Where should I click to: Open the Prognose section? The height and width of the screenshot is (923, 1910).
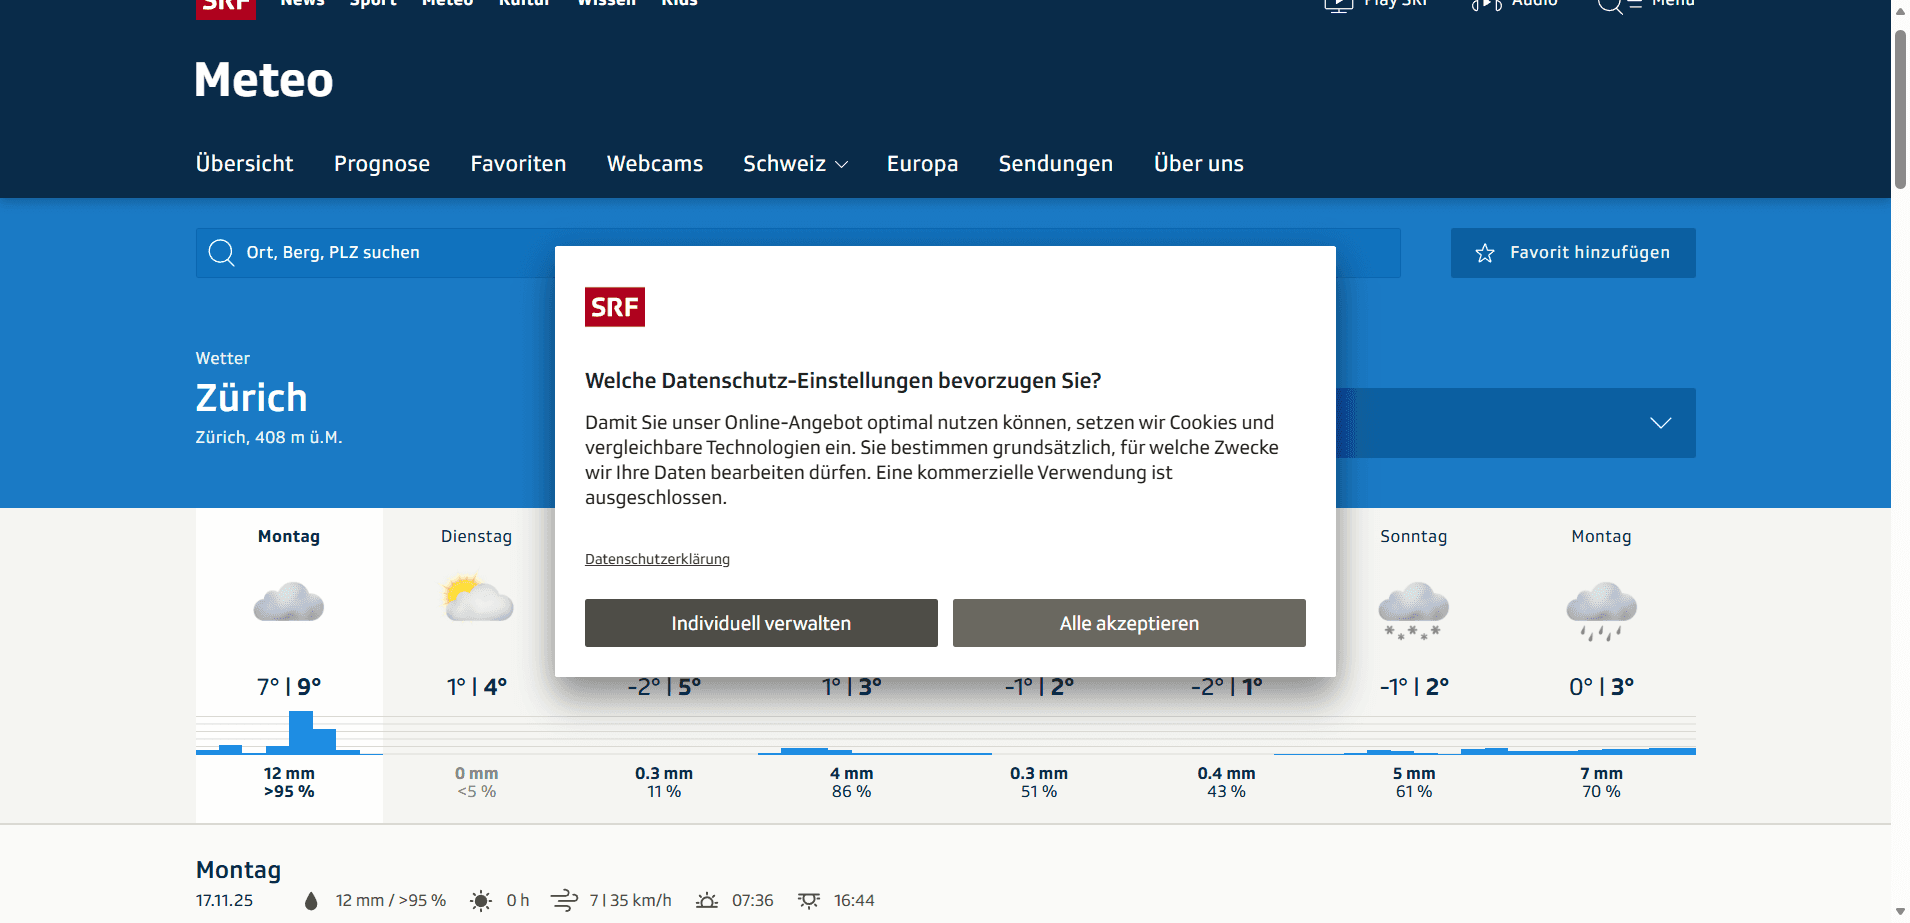click(382, 164)
